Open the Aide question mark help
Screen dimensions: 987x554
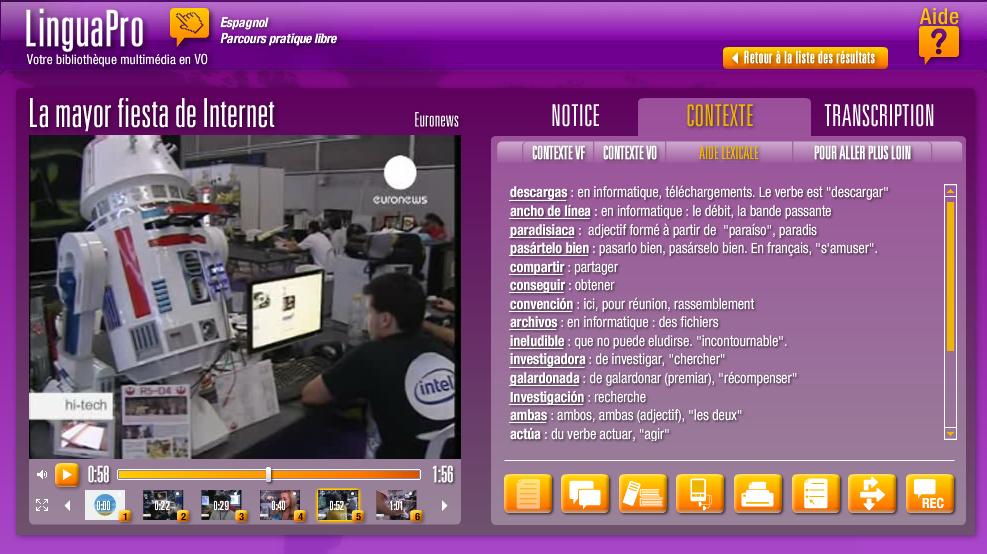pos(939,35)
